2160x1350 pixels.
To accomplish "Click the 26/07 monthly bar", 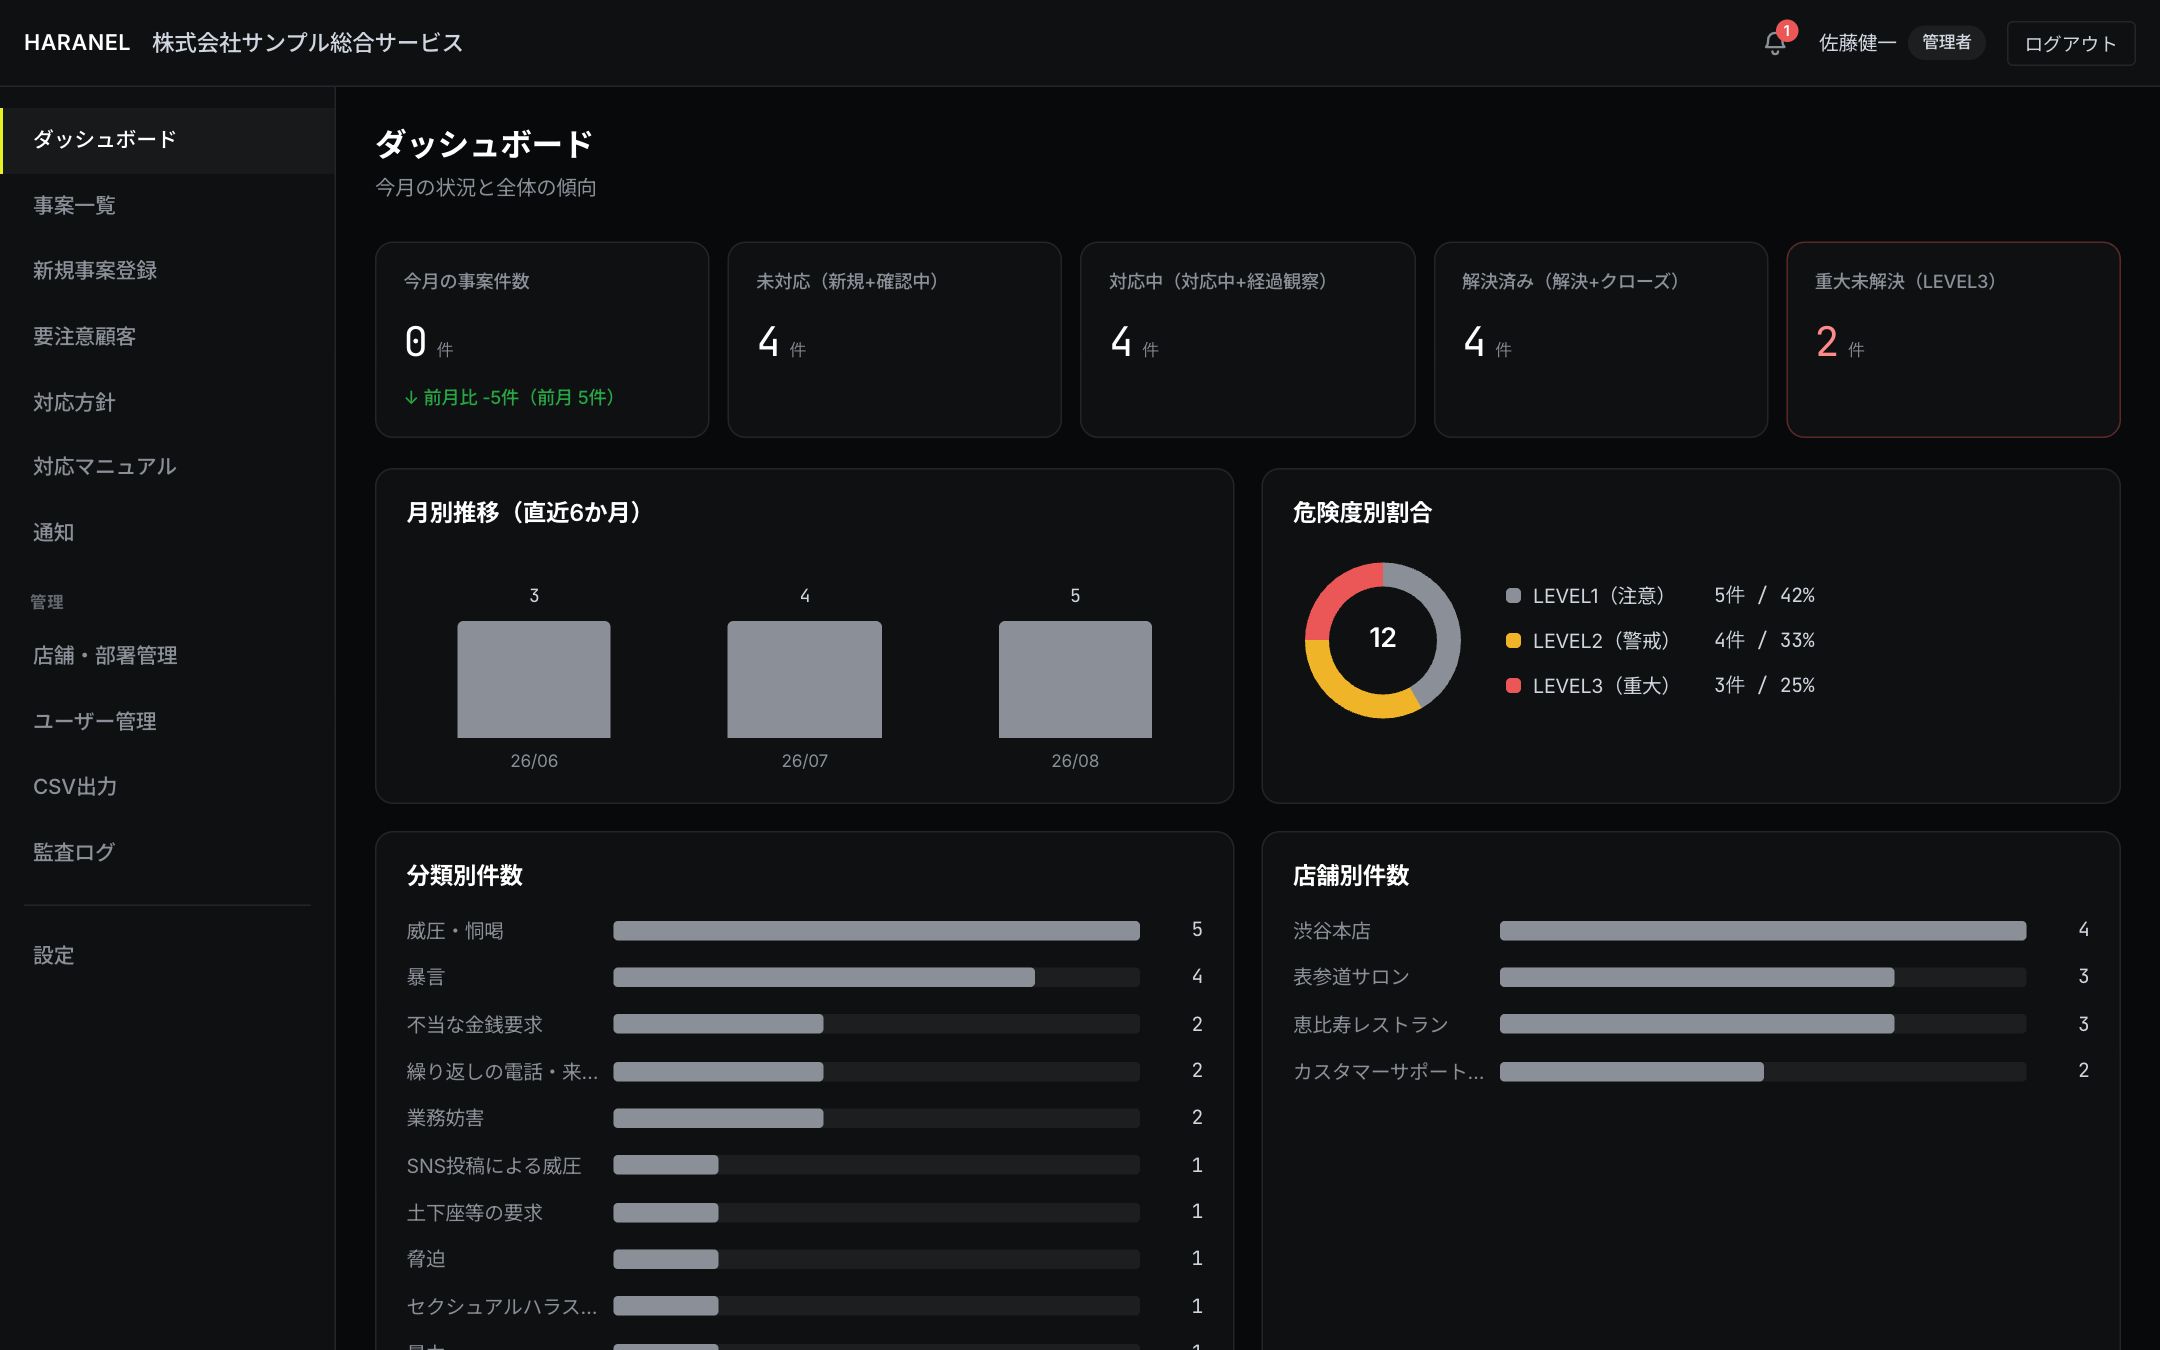I will click(804, 679).
